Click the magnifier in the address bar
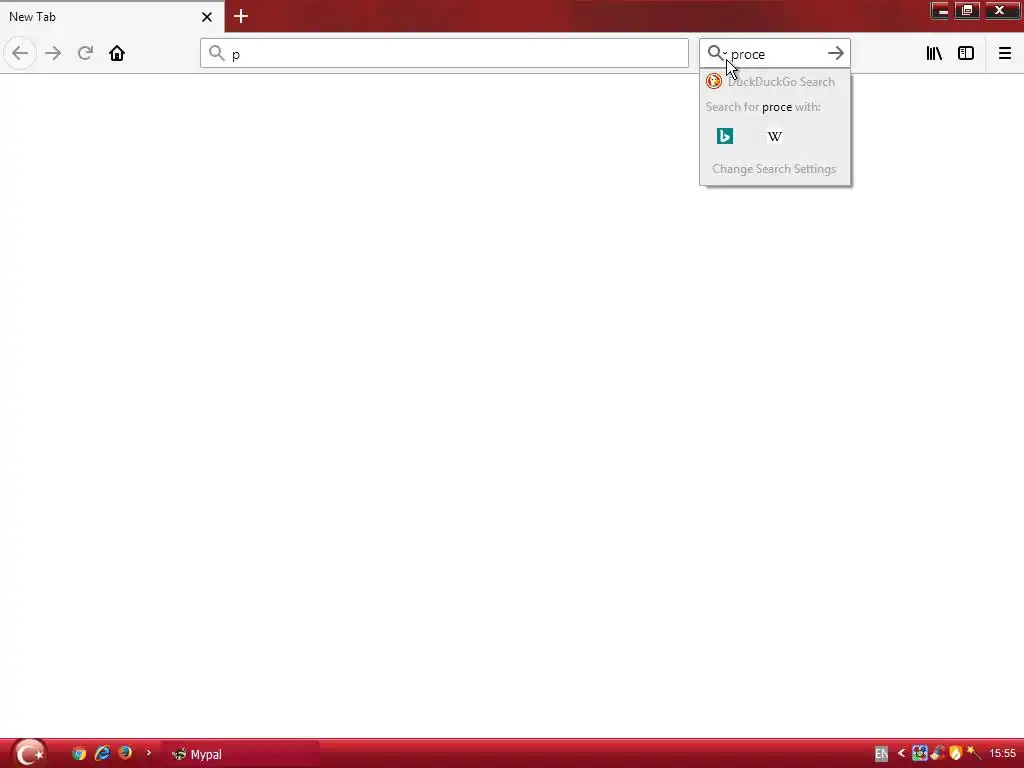1024x768 pixels. click(x=217, y=53)
